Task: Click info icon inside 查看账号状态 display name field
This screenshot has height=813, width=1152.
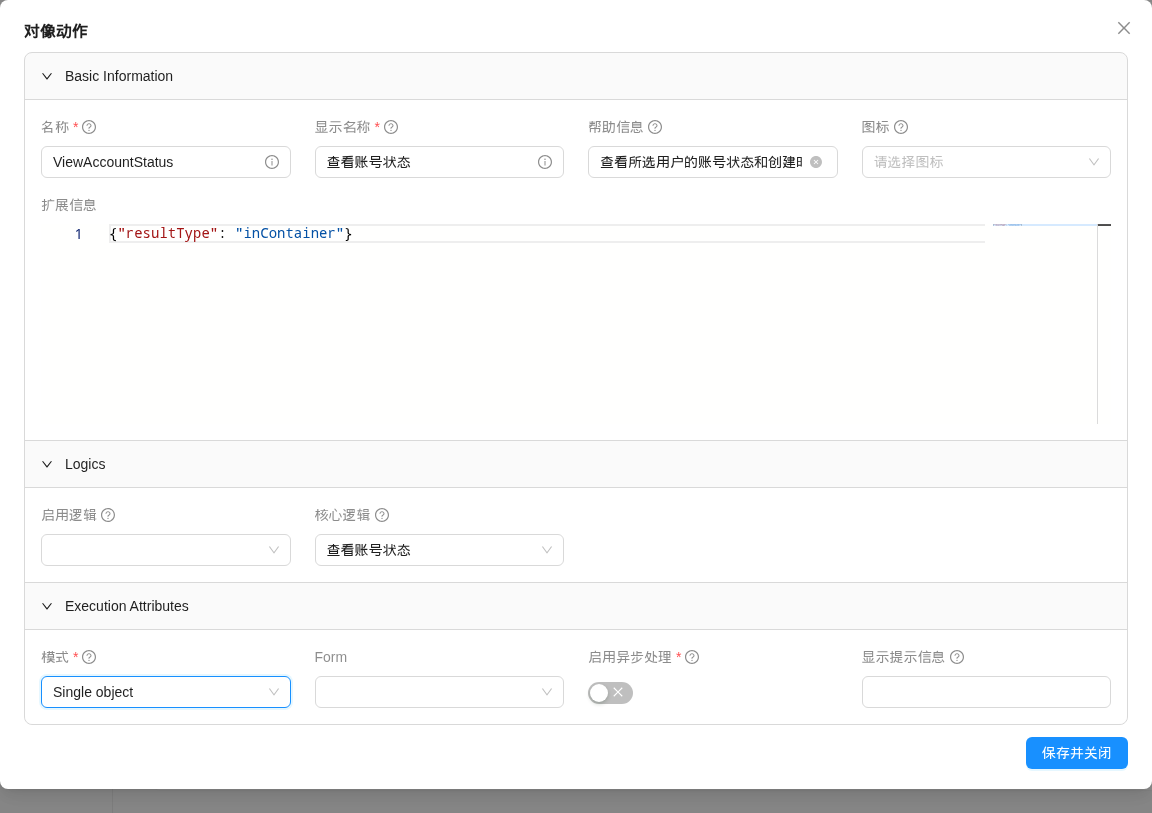Action: [544, 162]
